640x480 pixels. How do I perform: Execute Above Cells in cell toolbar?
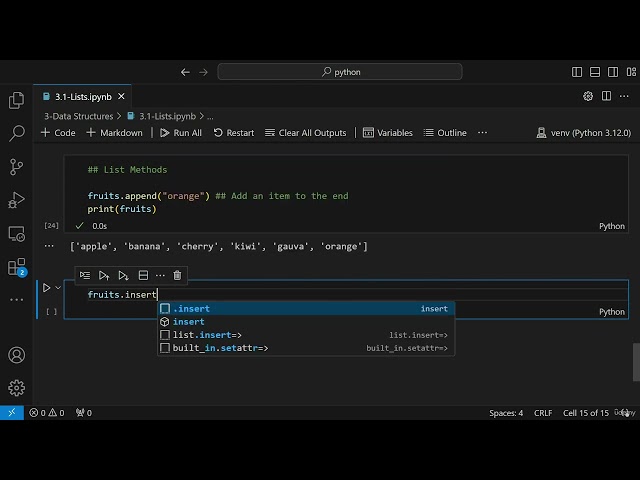pos(104,276)
